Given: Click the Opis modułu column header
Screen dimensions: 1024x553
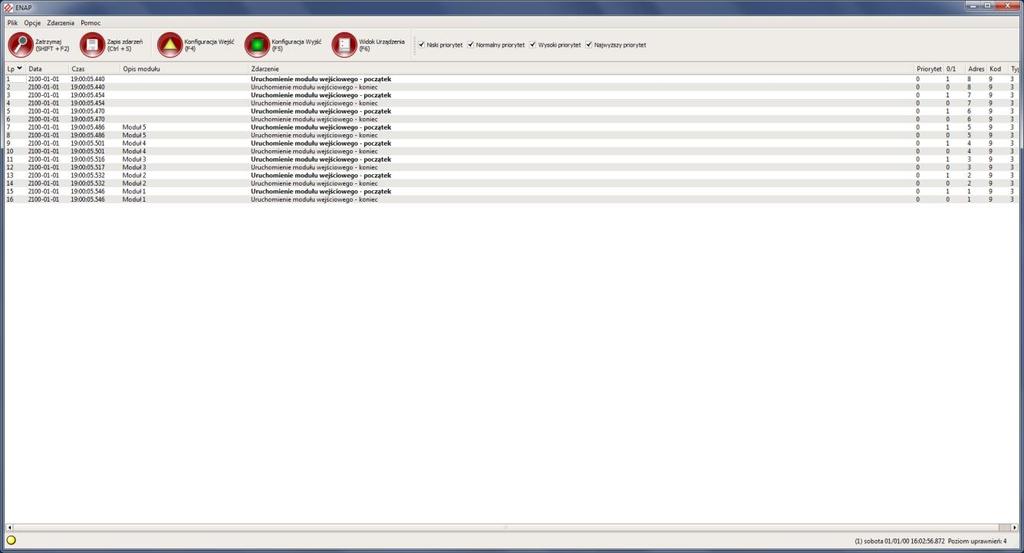Looking at the screenshot, I should tap(185, 69).
